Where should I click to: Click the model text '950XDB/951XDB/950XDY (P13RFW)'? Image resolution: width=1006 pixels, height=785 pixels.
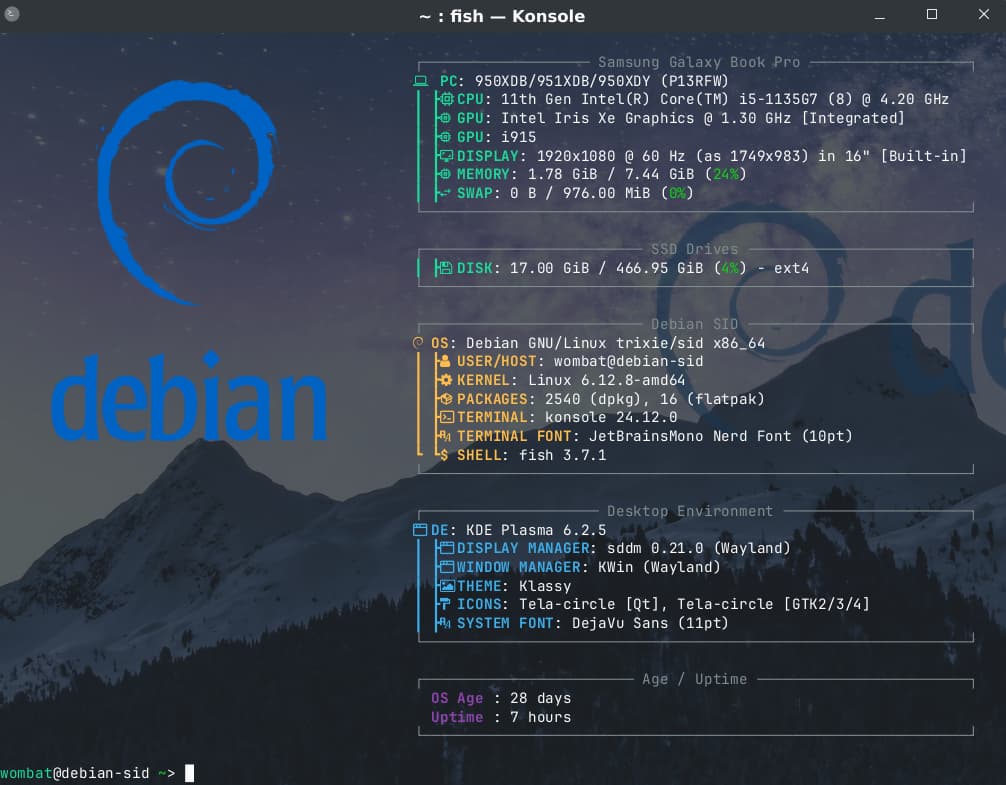601,81
